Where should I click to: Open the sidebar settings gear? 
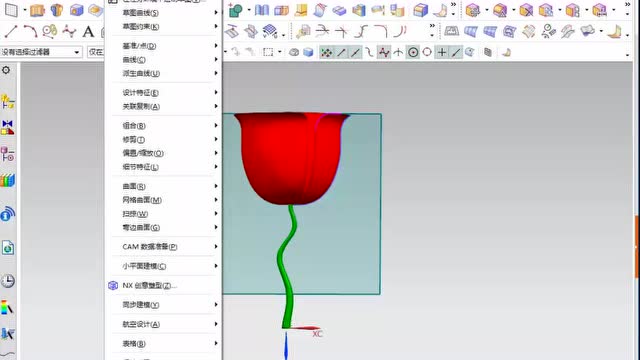click(6, 70)
